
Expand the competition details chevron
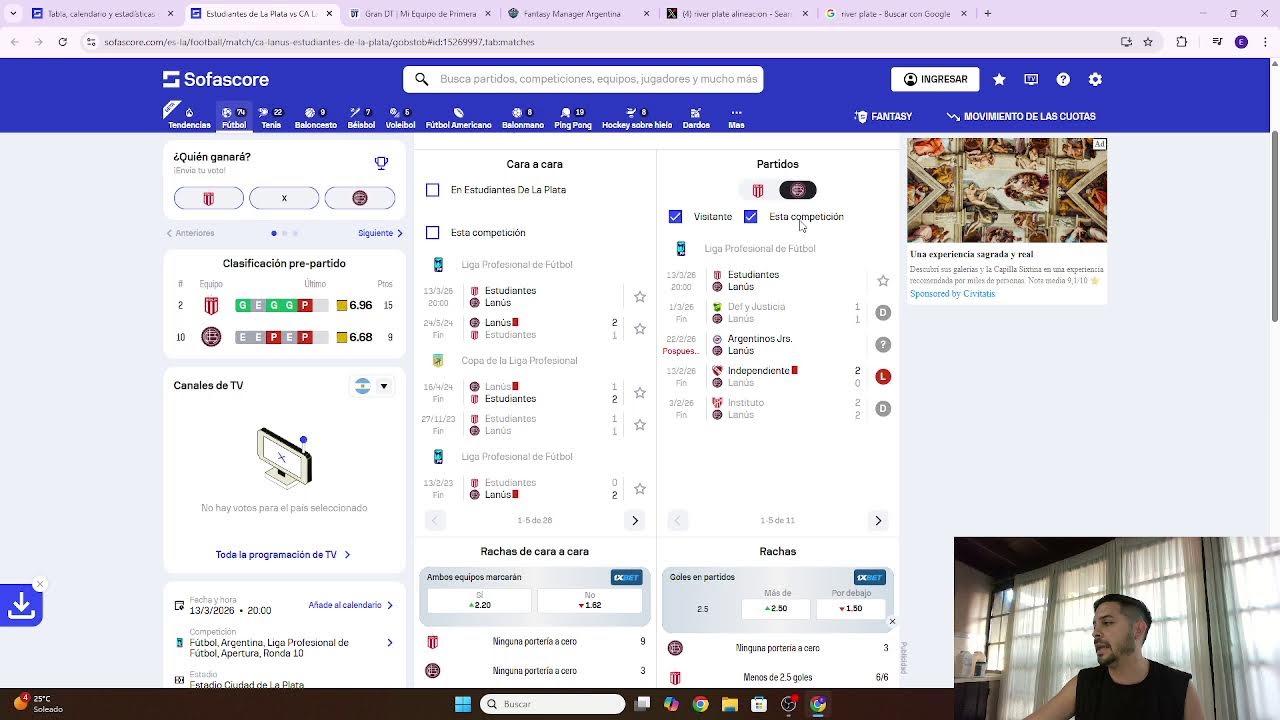[390, 643]
